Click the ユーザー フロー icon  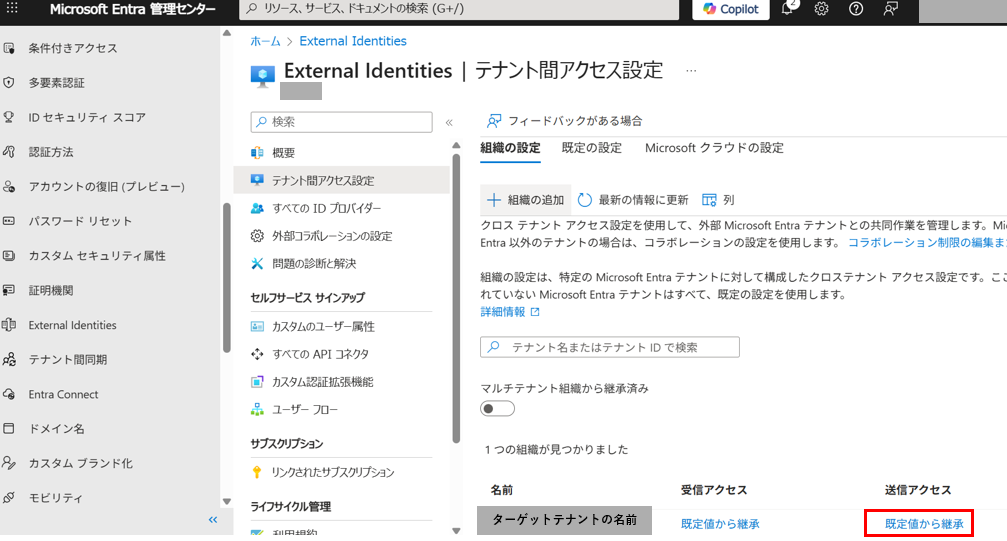click(257, 409)
